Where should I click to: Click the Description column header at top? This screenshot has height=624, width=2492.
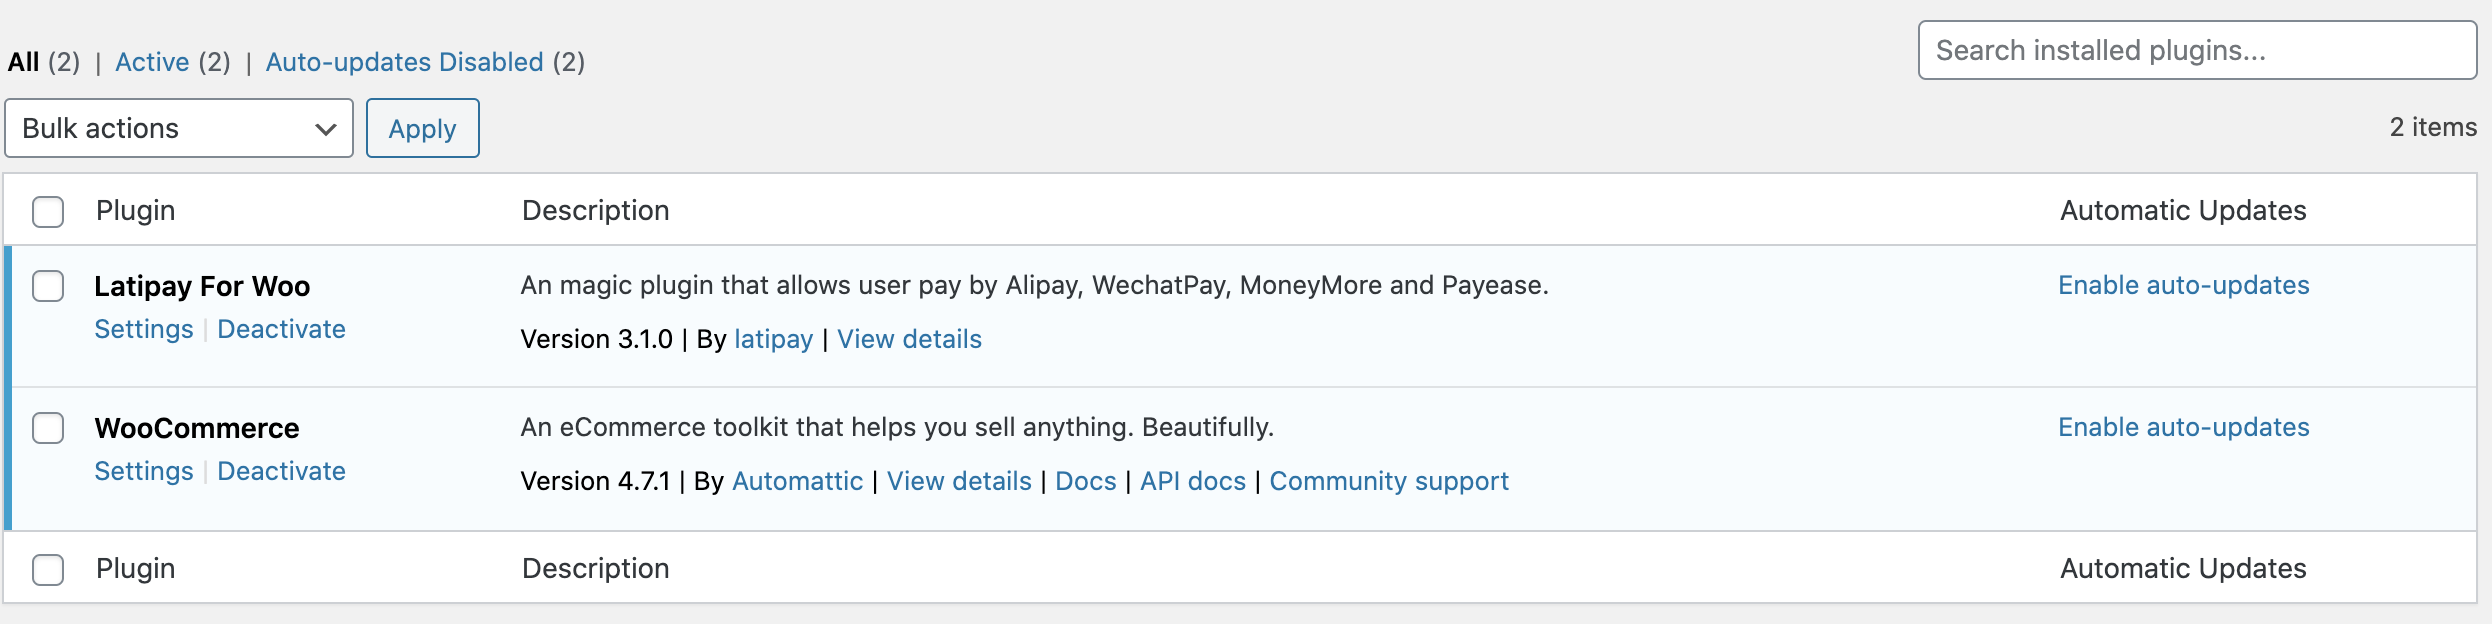(596, 210)
